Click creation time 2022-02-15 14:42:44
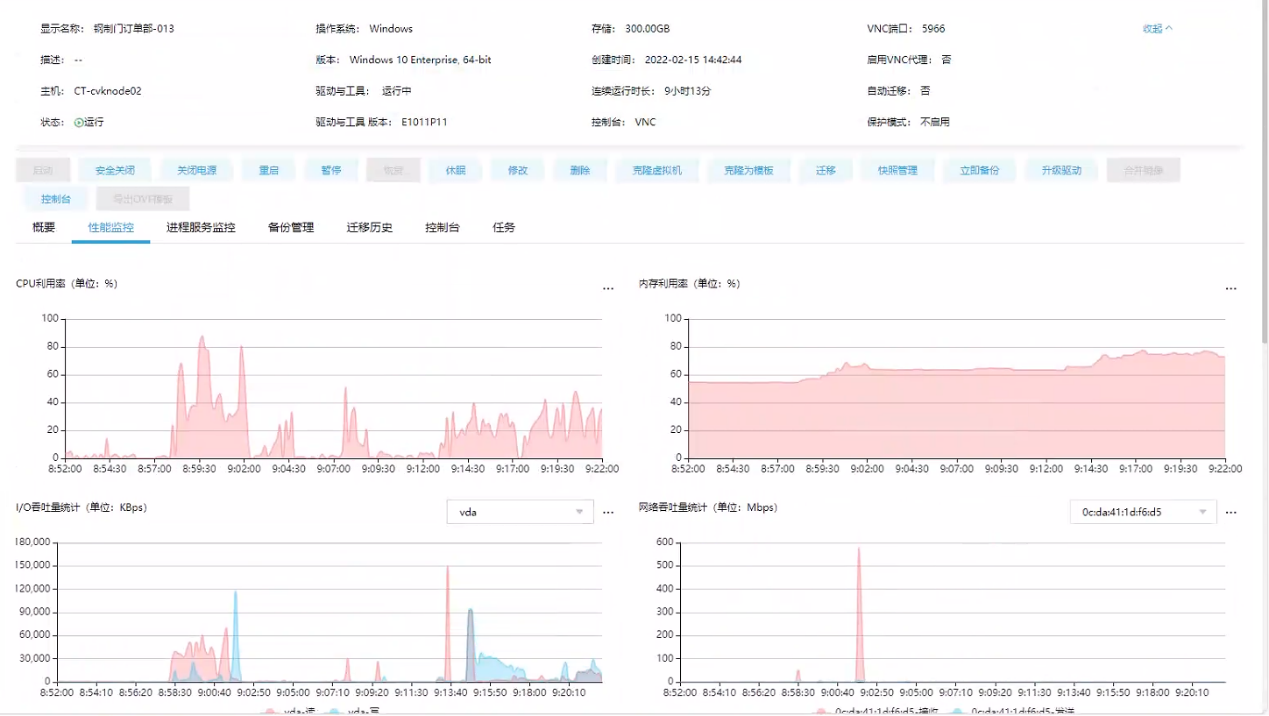Viewport: 1269px width, 716px height. click(x=692, y=60)
